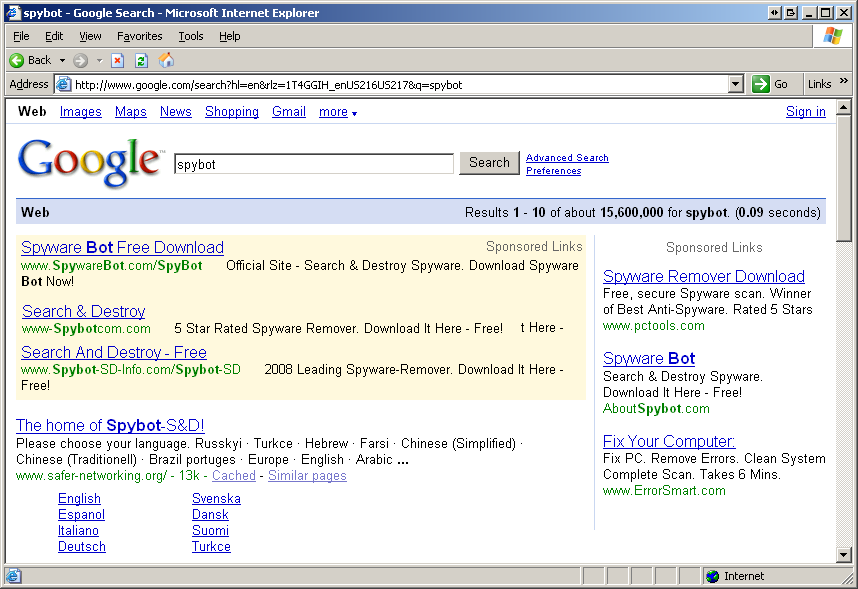Screen dimensions: 858x589
Task: Open the Help menu
Action: [x=230, y=36]
